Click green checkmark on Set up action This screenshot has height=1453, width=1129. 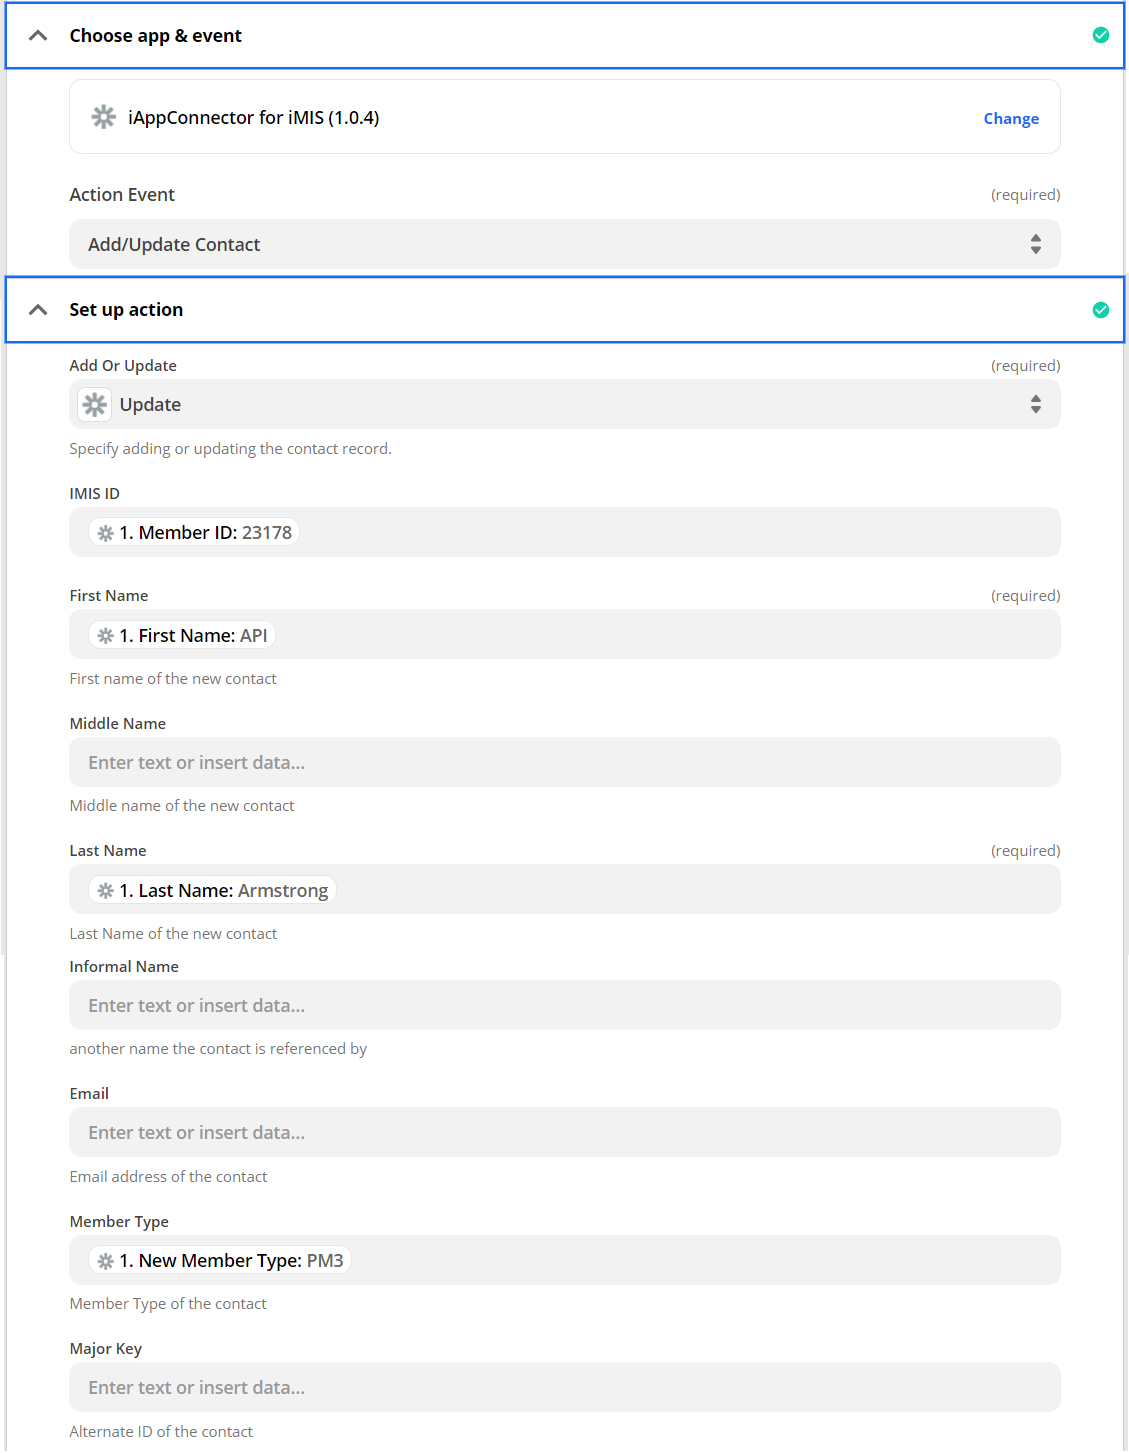[1100, 310]
